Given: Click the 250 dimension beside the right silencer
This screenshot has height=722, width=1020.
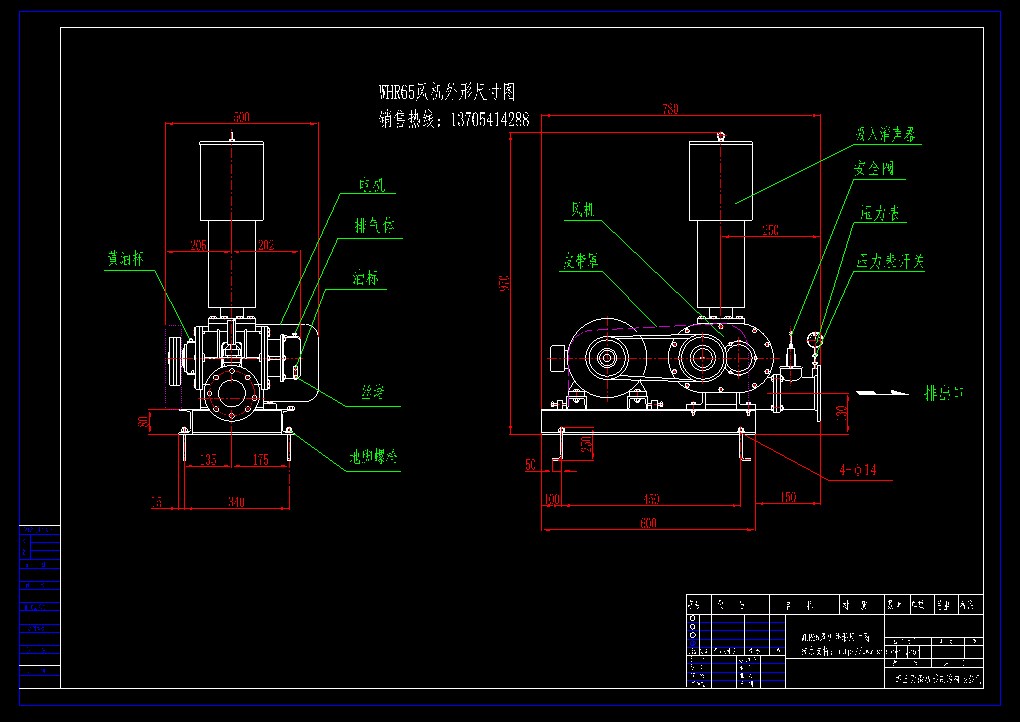Looking at the screenshot, I should (x=769, y=229).
